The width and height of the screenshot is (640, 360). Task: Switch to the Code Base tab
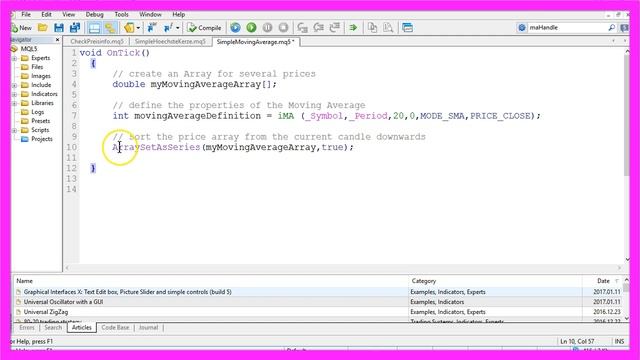tap(115, 327)
